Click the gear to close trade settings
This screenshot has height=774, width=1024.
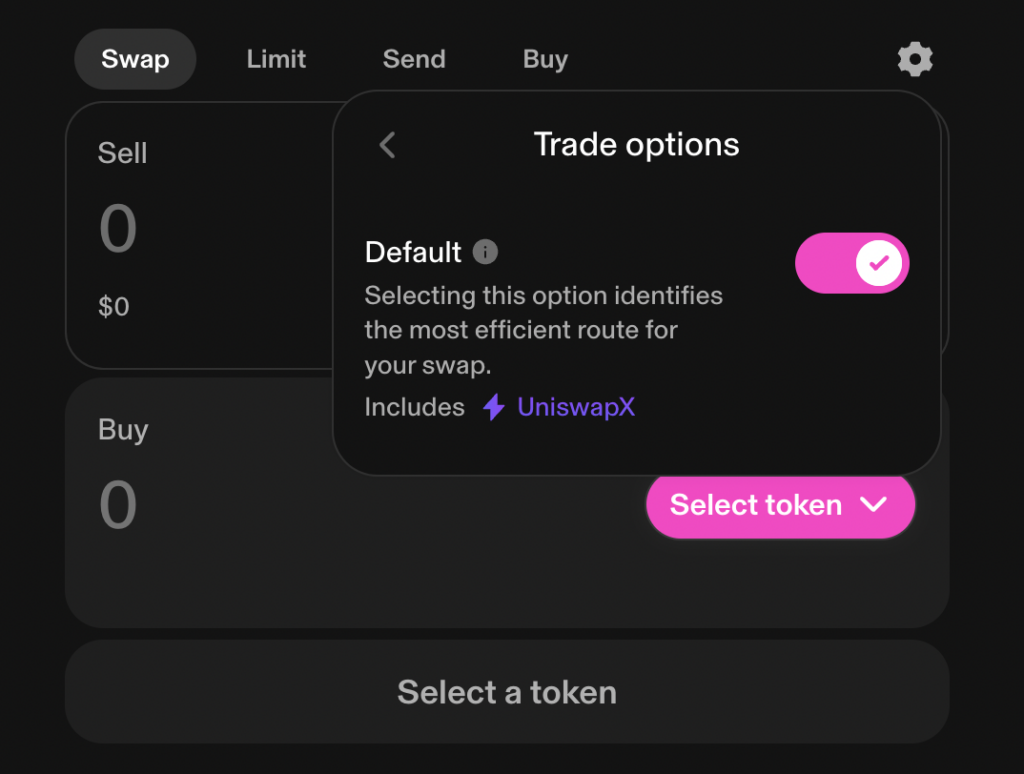point(914,59)
